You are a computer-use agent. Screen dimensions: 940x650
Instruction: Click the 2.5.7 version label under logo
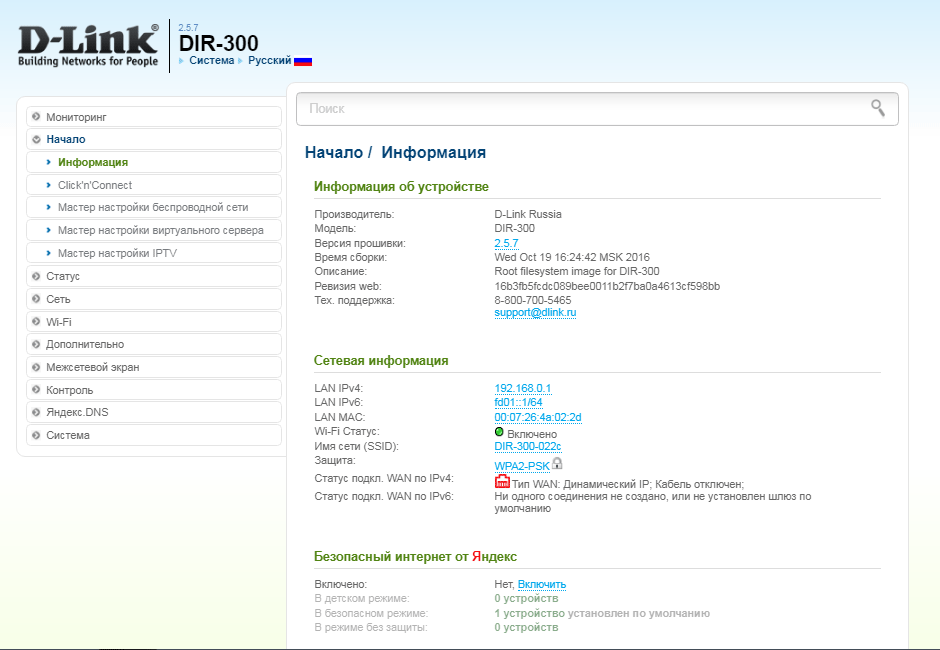click(x=188, y=28)
